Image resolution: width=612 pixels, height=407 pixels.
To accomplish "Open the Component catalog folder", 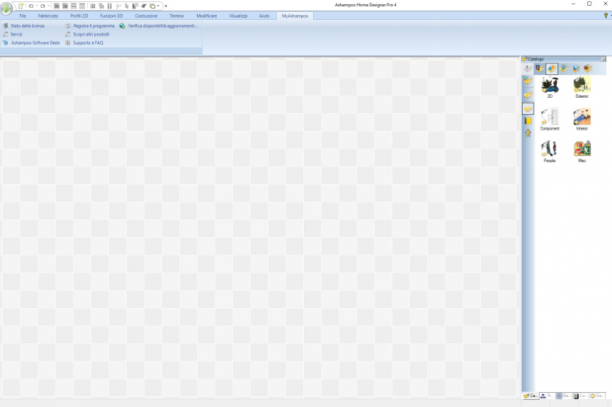I will click(x=550, y=119).
